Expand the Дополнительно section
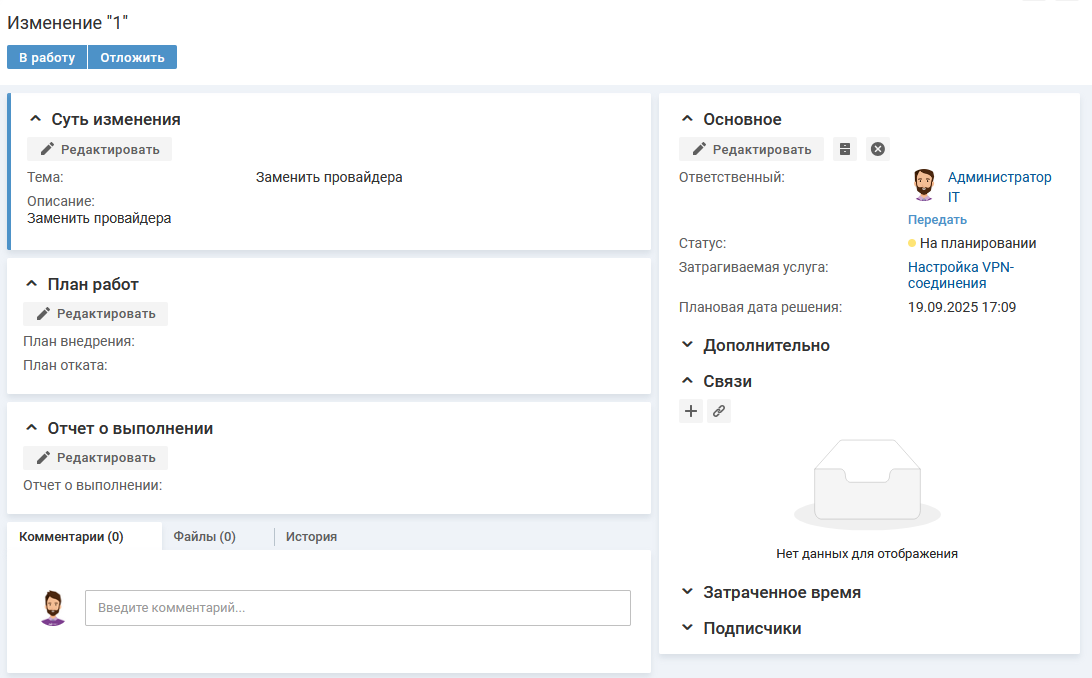The image size is (1092, 678). pos(687,345)
